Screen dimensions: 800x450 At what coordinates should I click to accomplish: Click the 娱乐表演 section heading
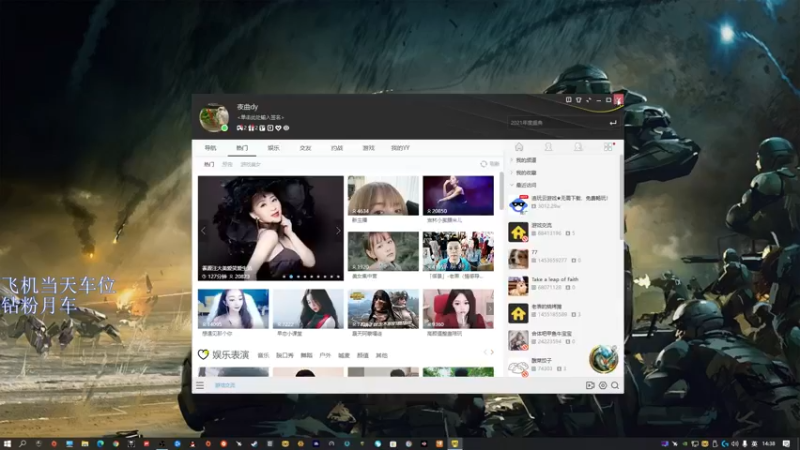[x=231, y=355]
